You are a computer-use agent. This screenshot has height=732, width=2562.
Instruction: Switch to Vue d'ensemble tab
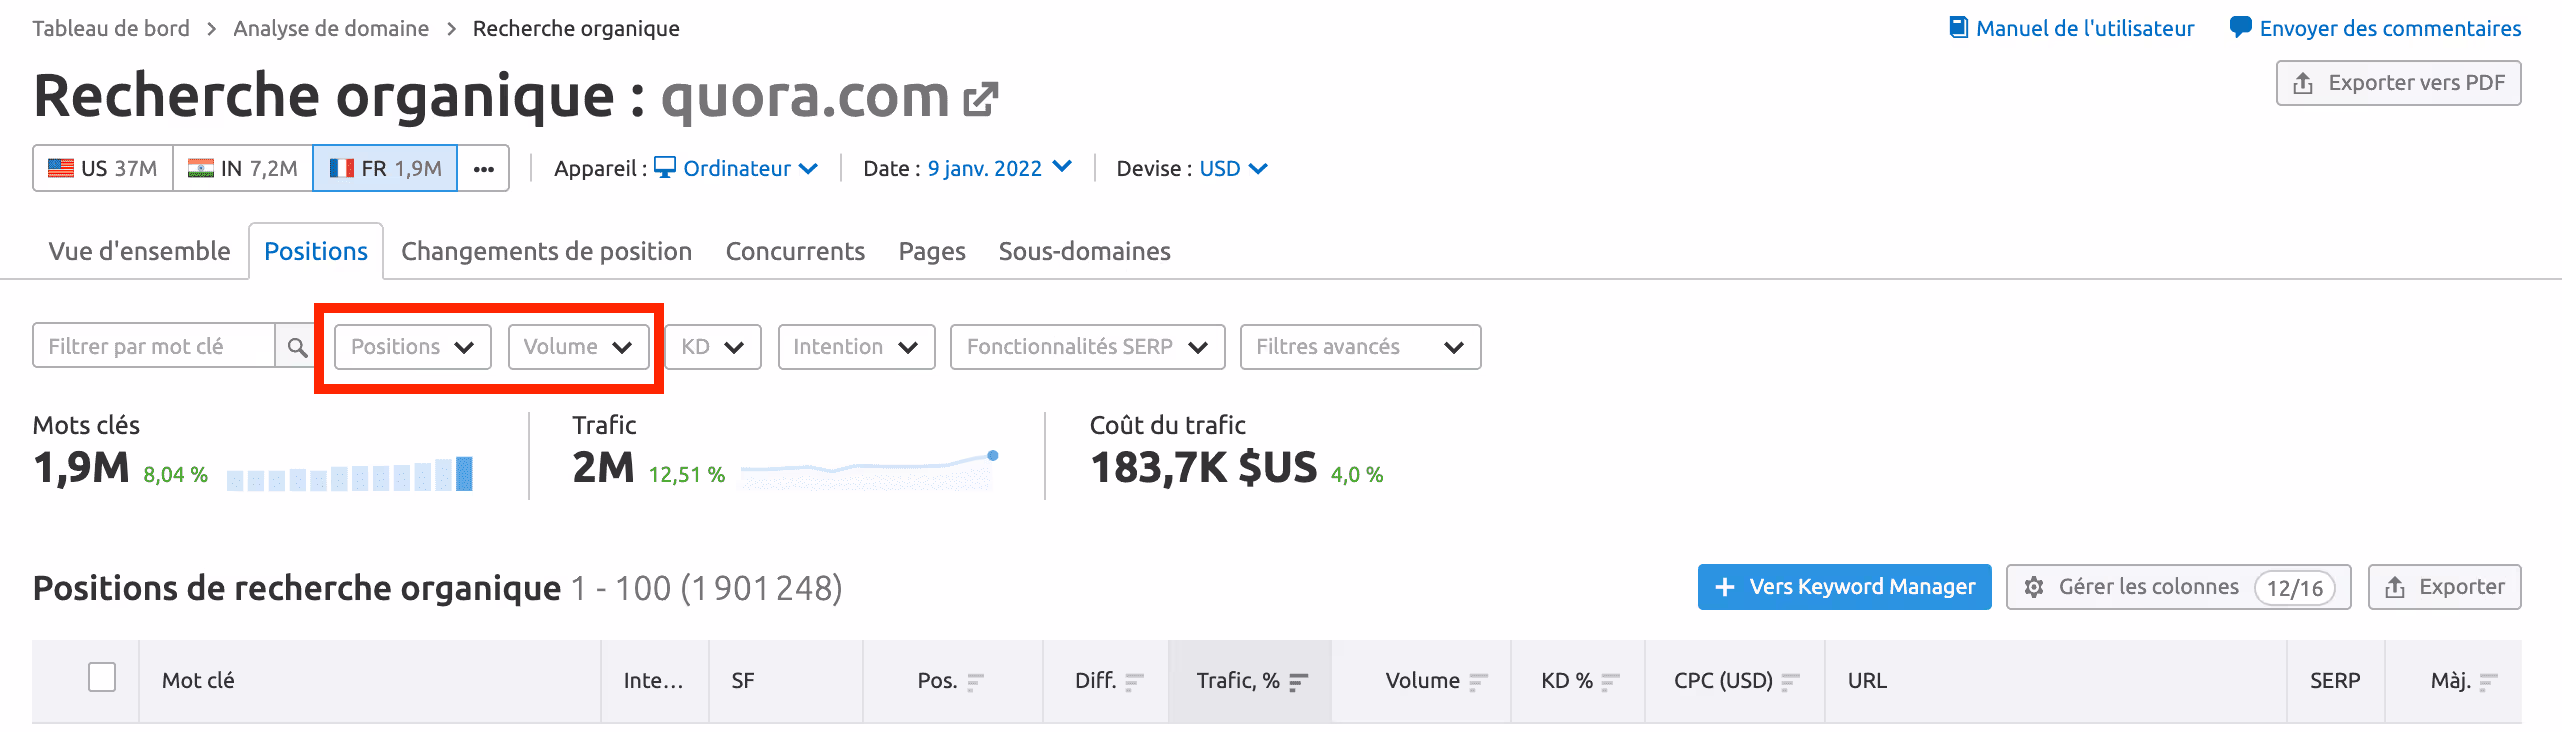pyautogui.click(x=139, y=251)
